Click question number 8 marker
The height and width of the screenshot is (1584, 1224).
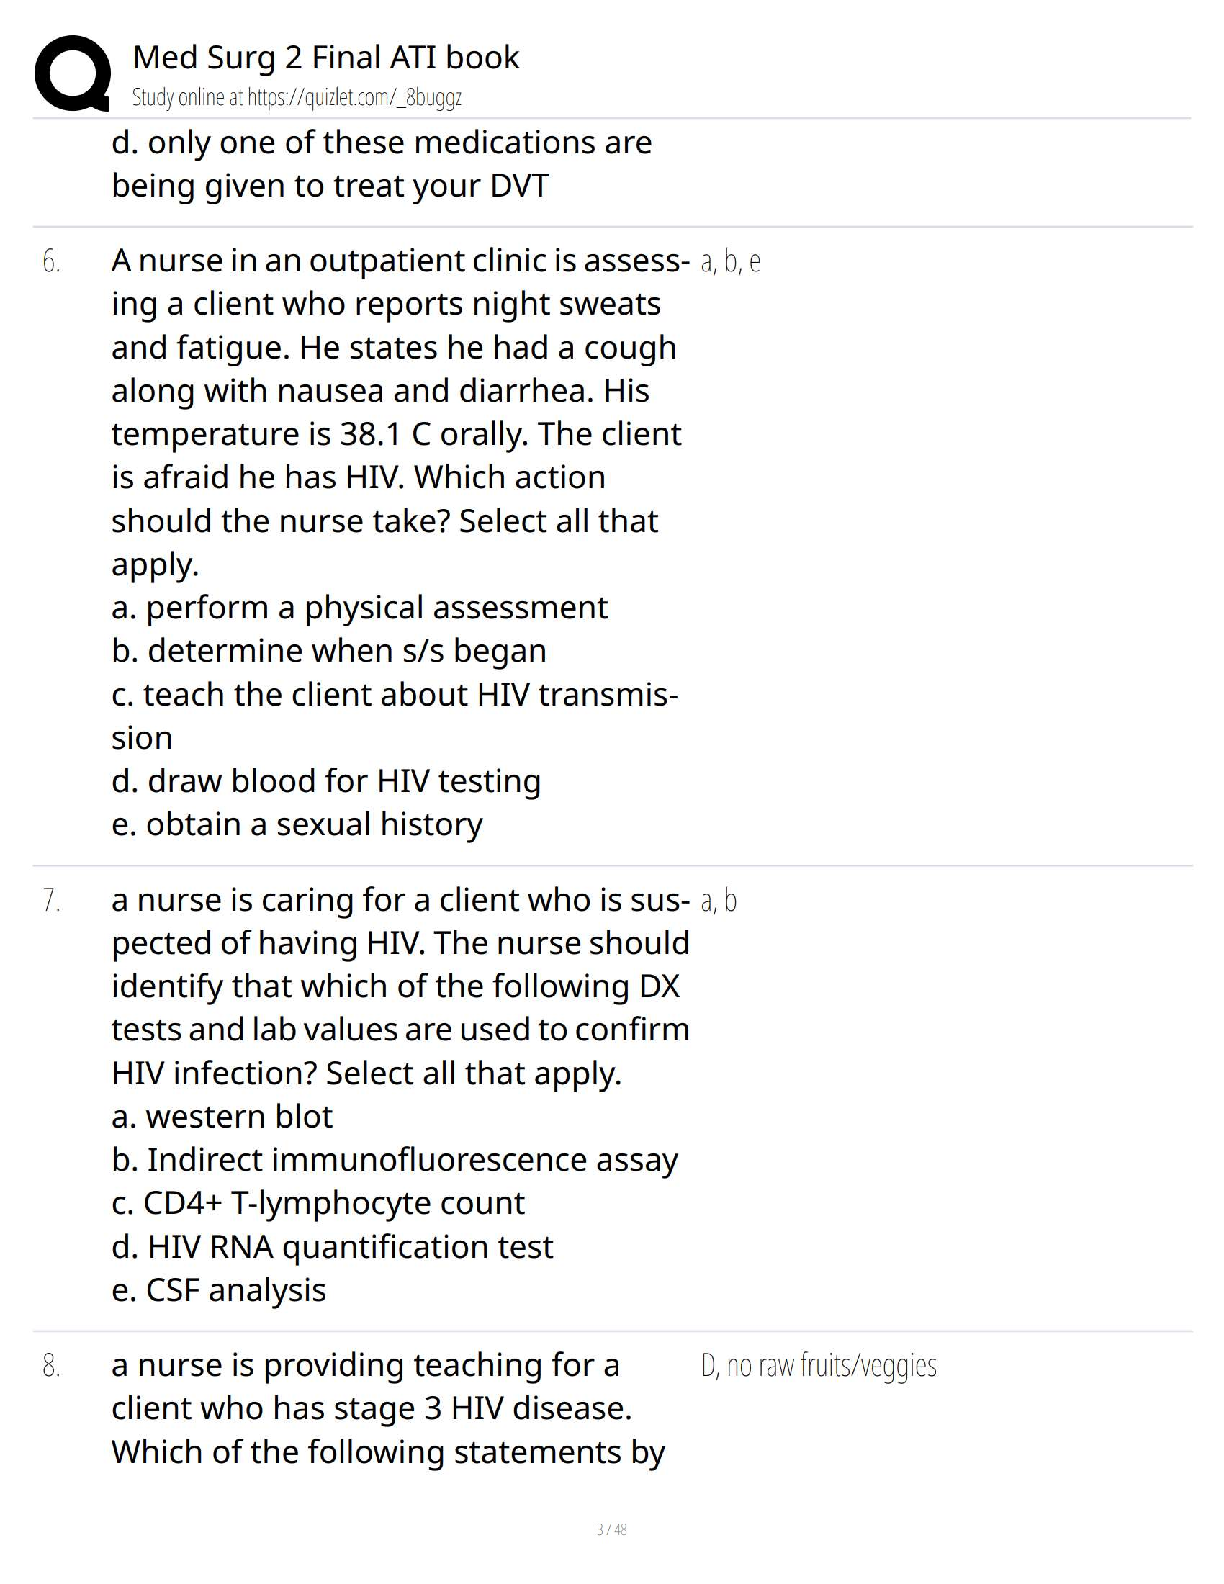point(52,1366)
